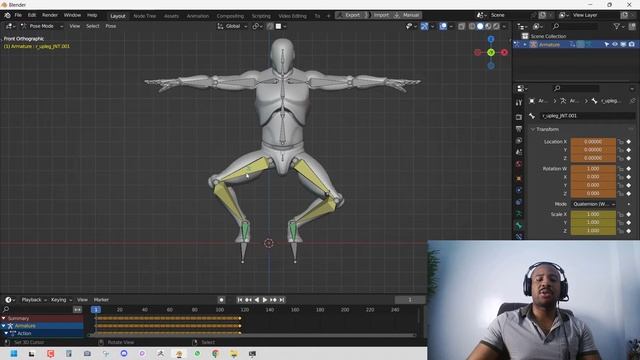This screenshot has width=640, height=360.
Task: Expand the Armature row disclosure triangle
Action: pyautogui.click(x=525, y=44)
